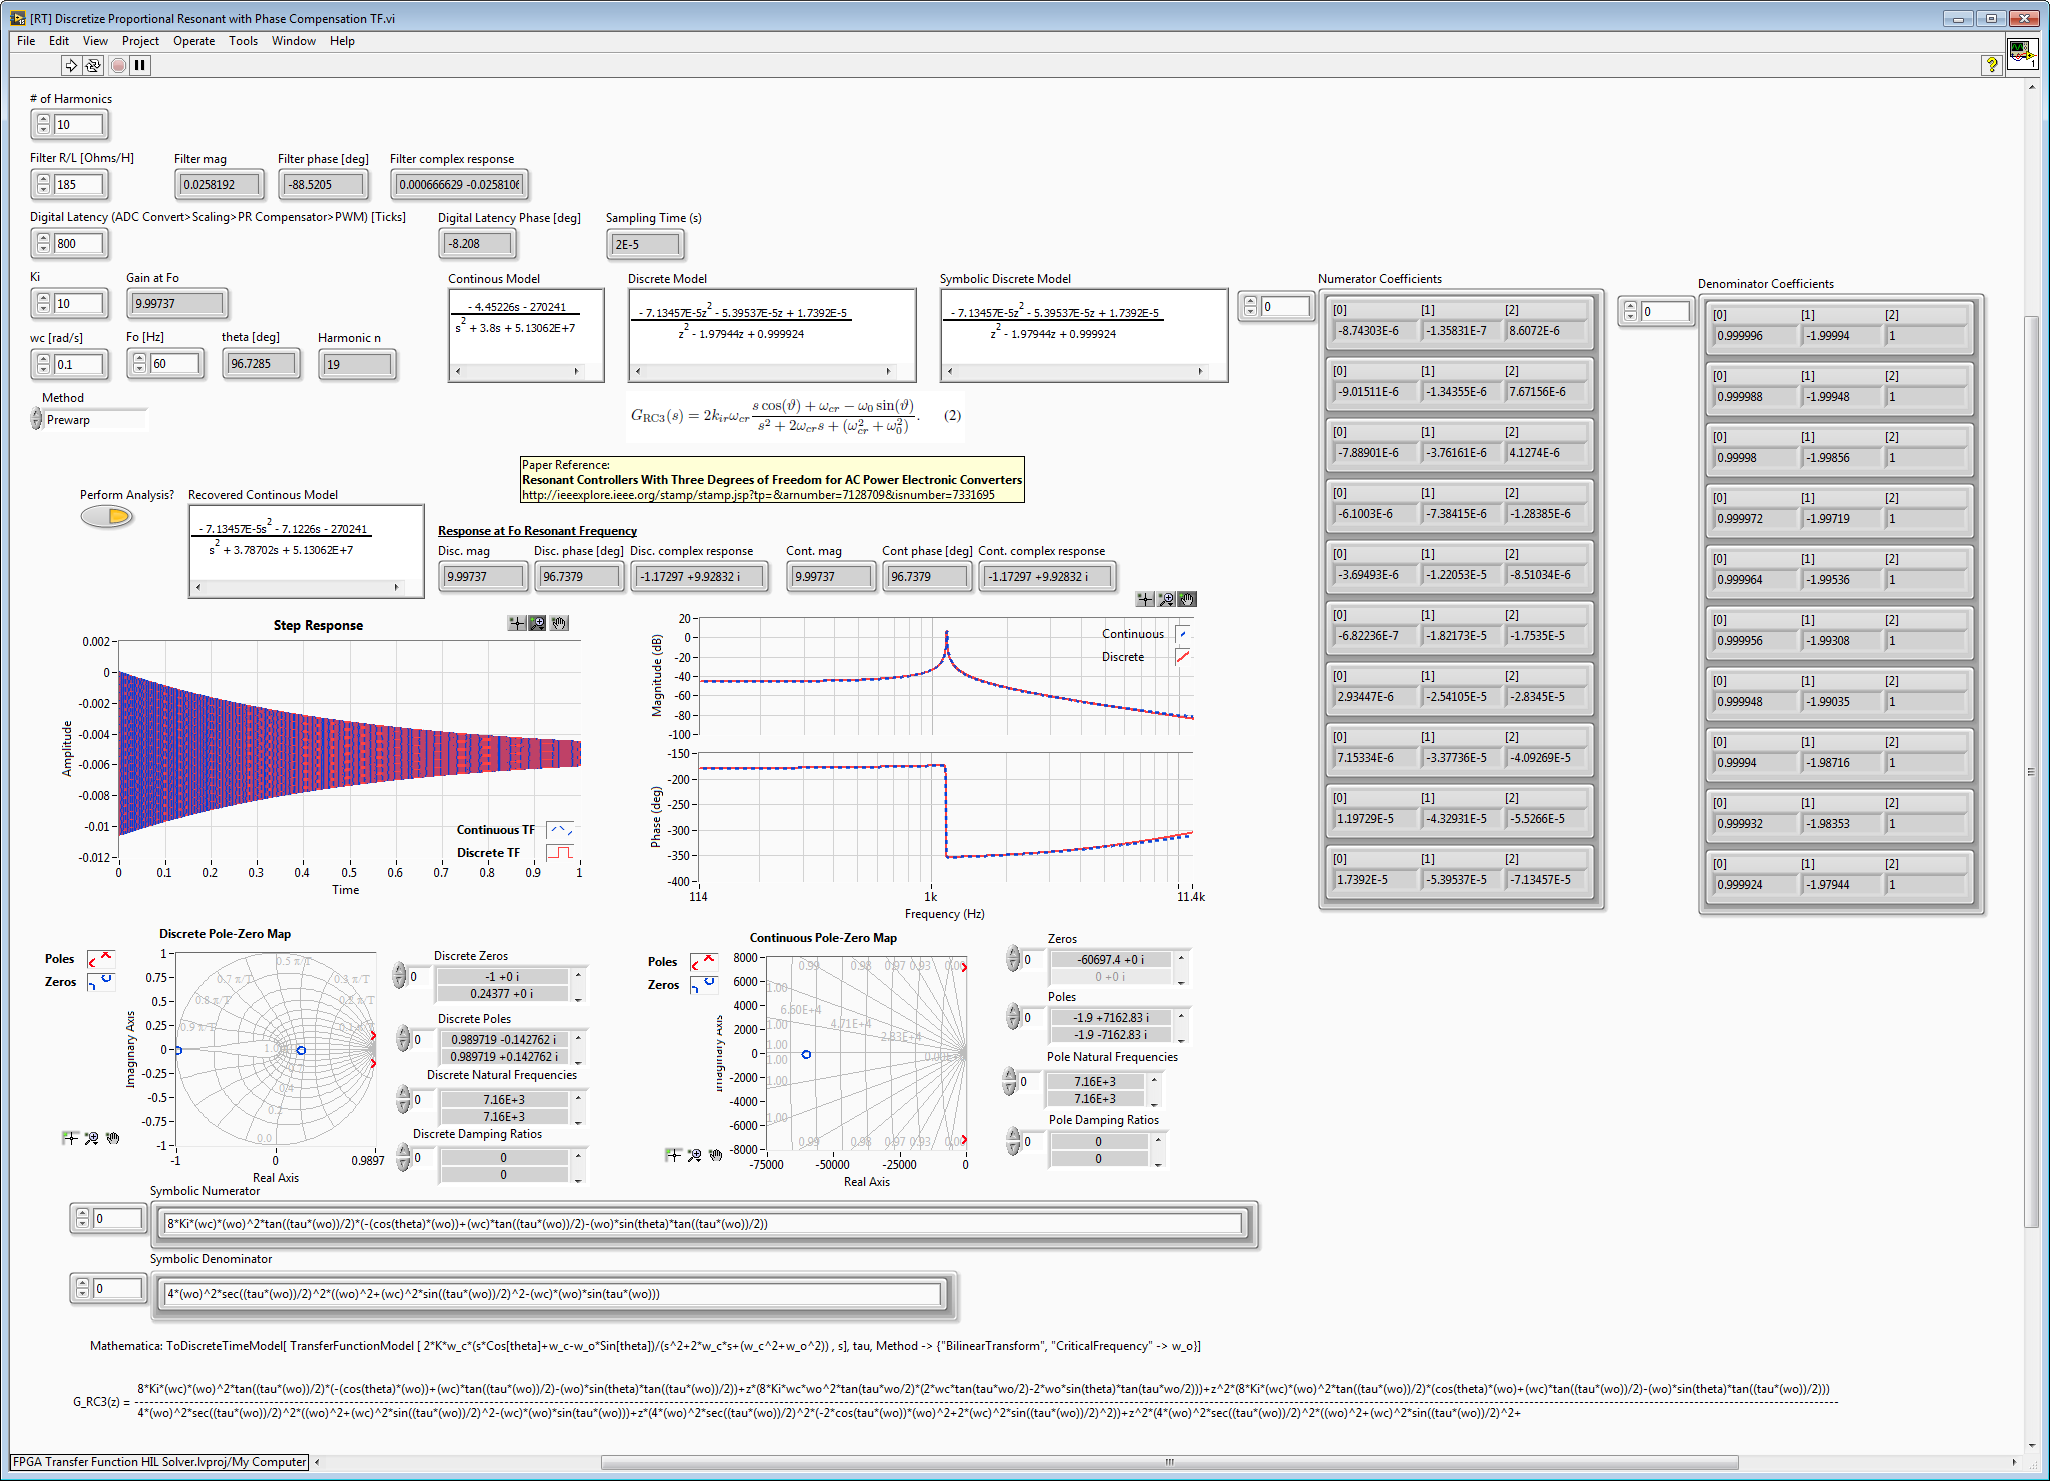Open the Help menu
The image size is (2050, 1481).
pyautogui.click(x=342, y=41)
